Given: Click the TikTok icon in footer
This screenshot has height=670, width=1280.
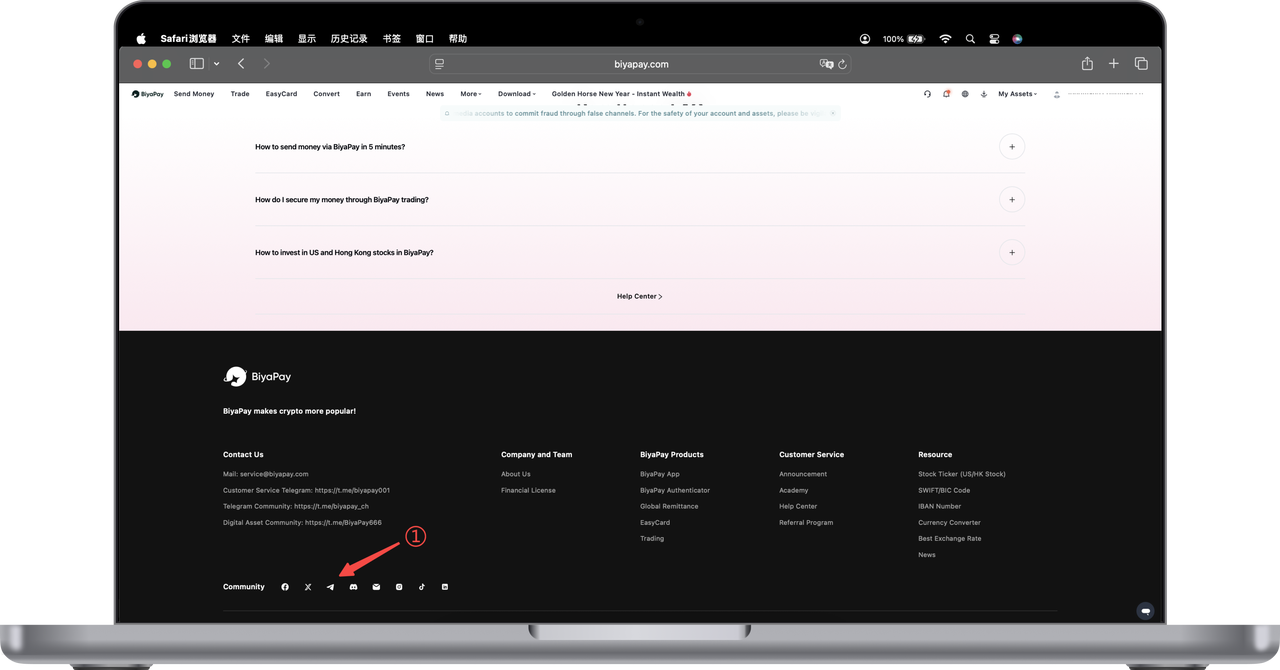Looking at the screenshot, I should (x=422, y=587).
